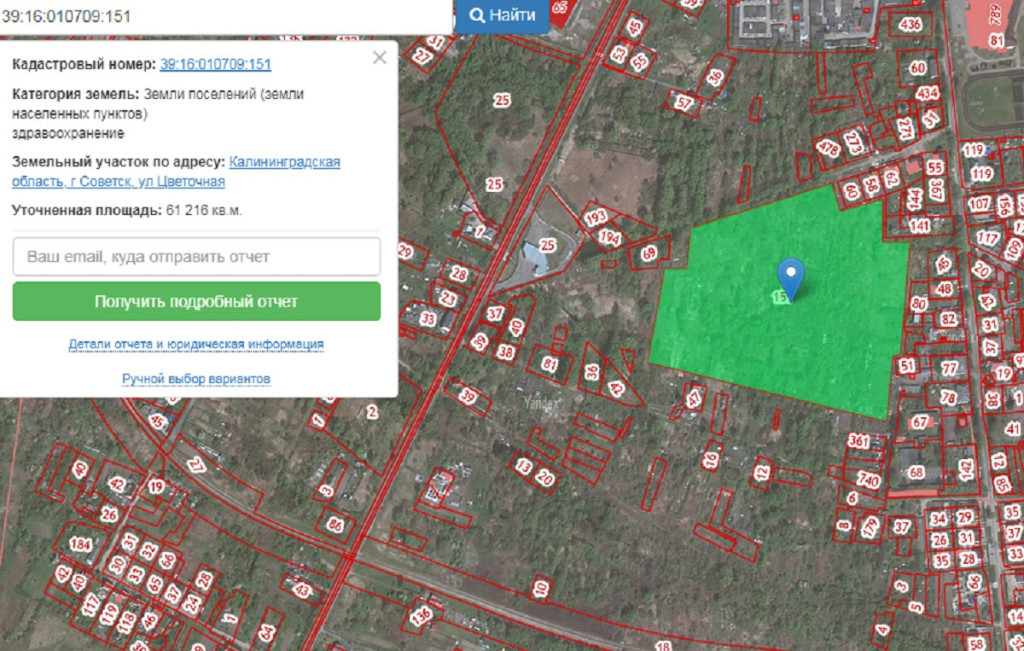Select parcel labeled 117 near right edge

(x=988, y=238)
